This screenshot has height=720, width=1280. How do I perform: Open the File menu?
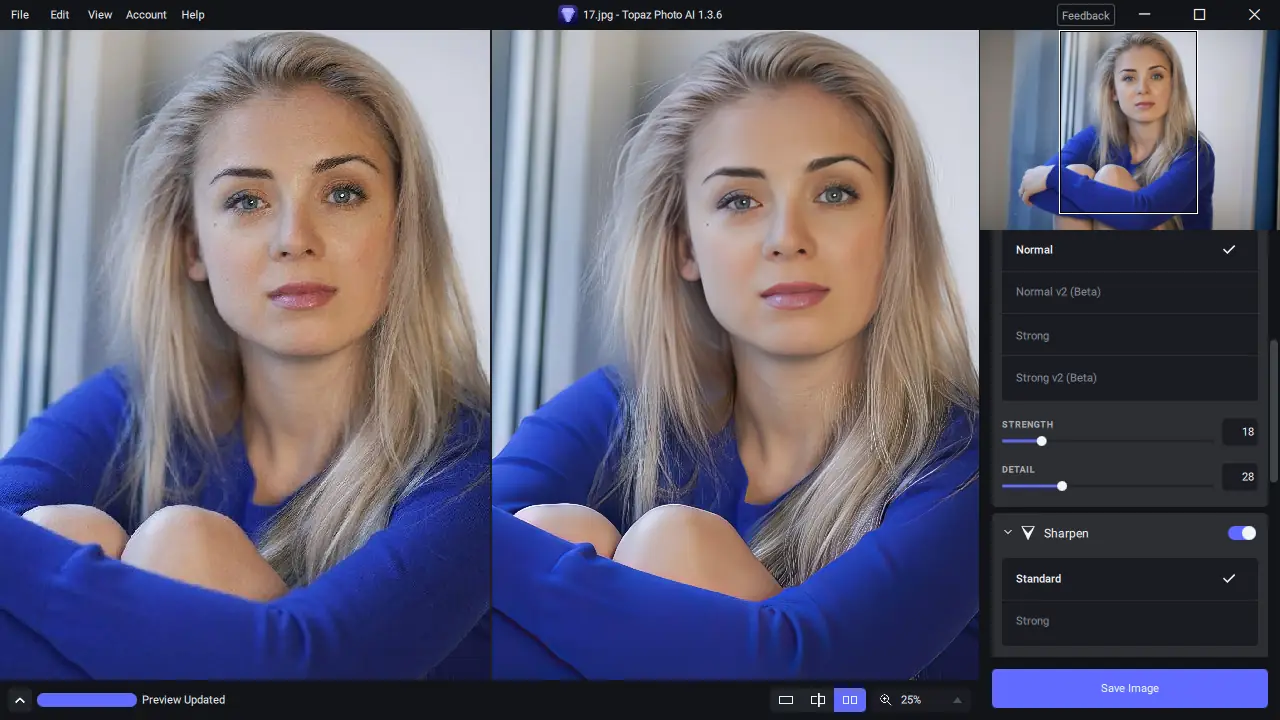tap(20, 15)
